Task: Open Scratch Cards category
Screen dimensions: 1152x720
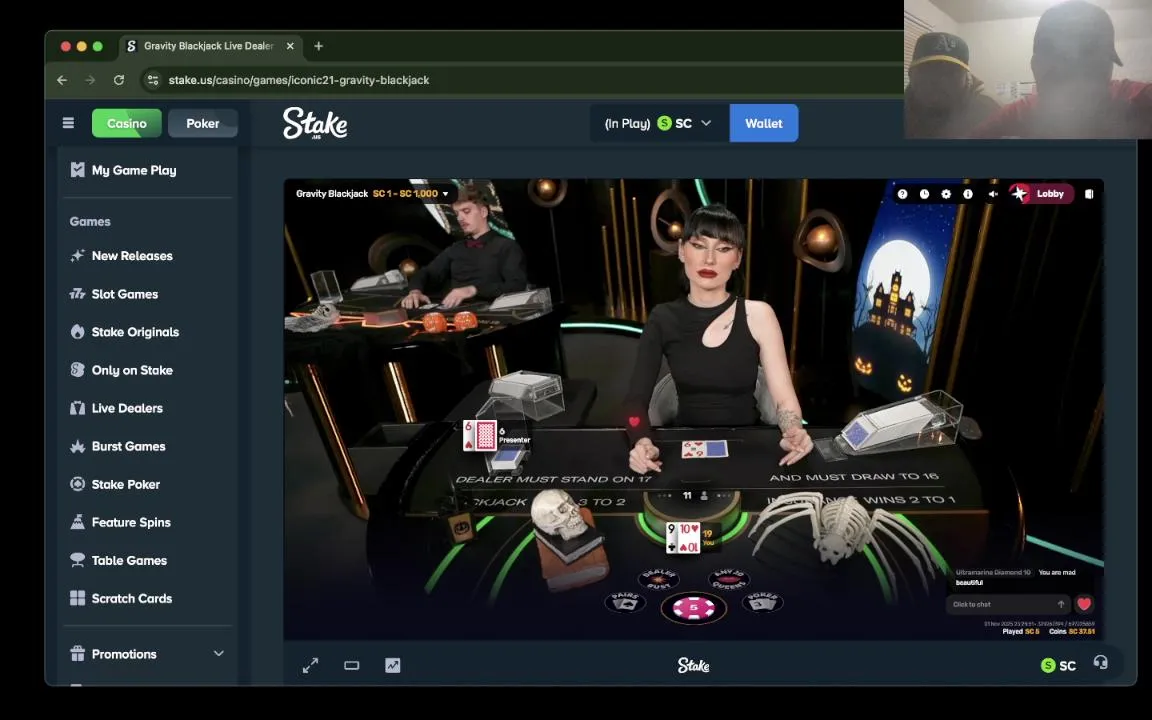Action: (149, 599)
